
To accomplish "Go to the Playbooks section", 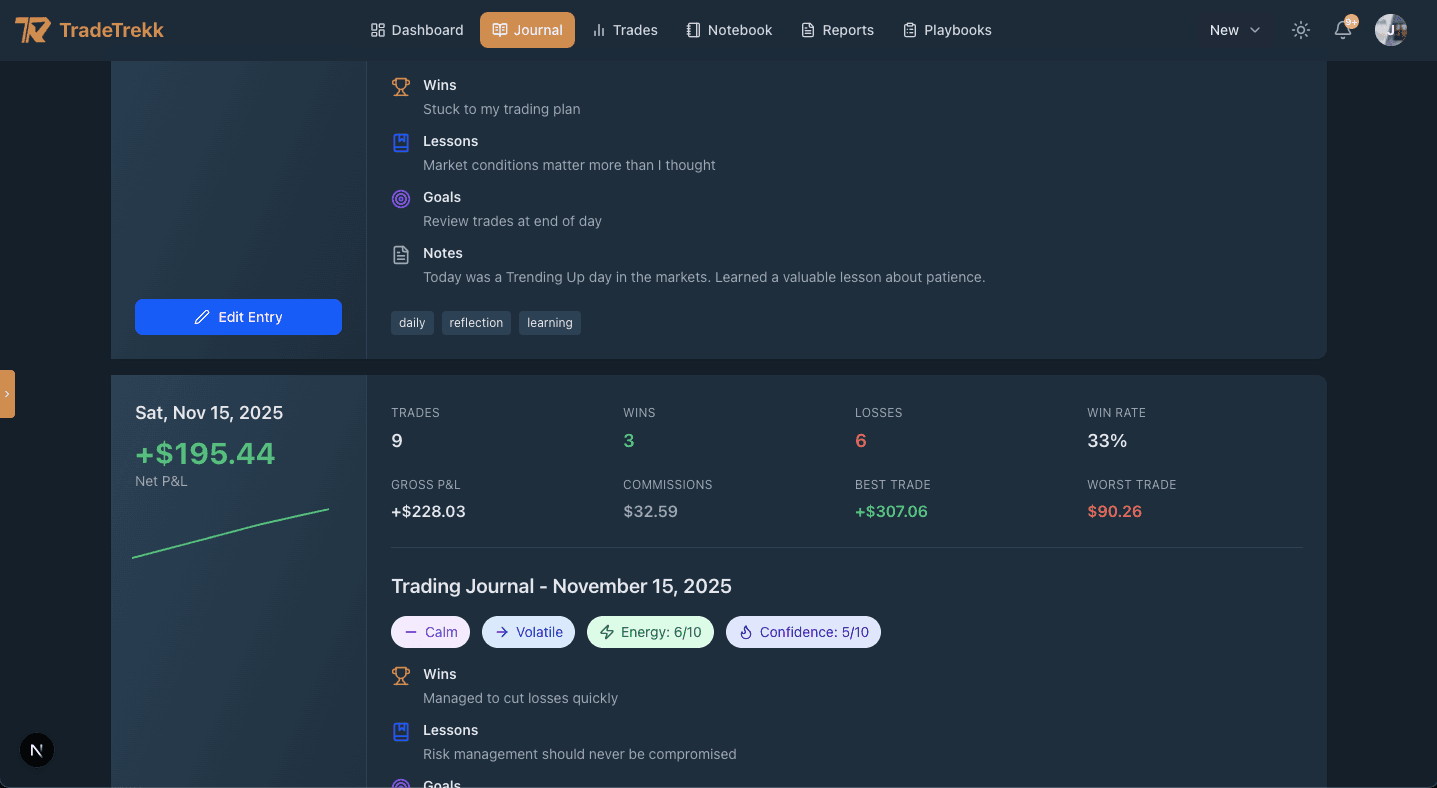I will (946, 30).
